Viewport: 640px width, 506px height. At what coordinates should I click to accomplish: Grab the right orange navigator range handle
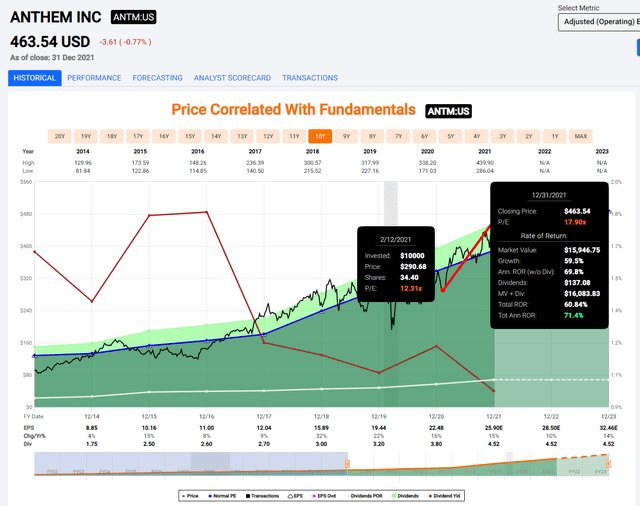coord(608,464)
